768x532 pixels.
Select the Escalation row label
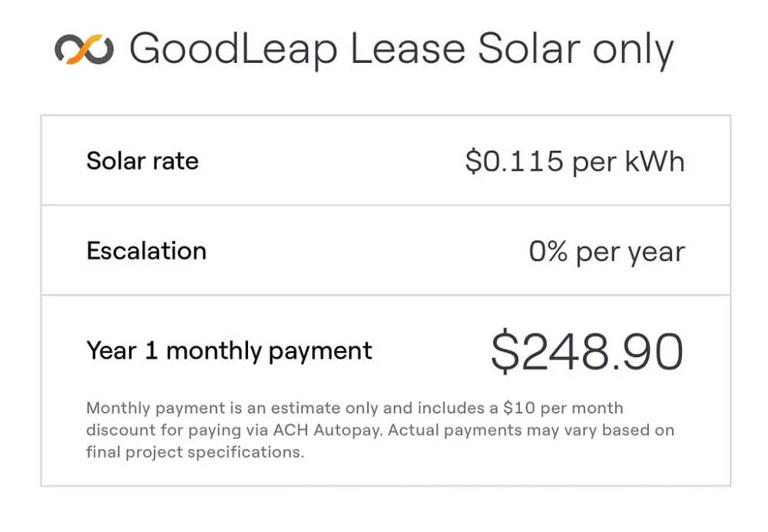point(146,250)
